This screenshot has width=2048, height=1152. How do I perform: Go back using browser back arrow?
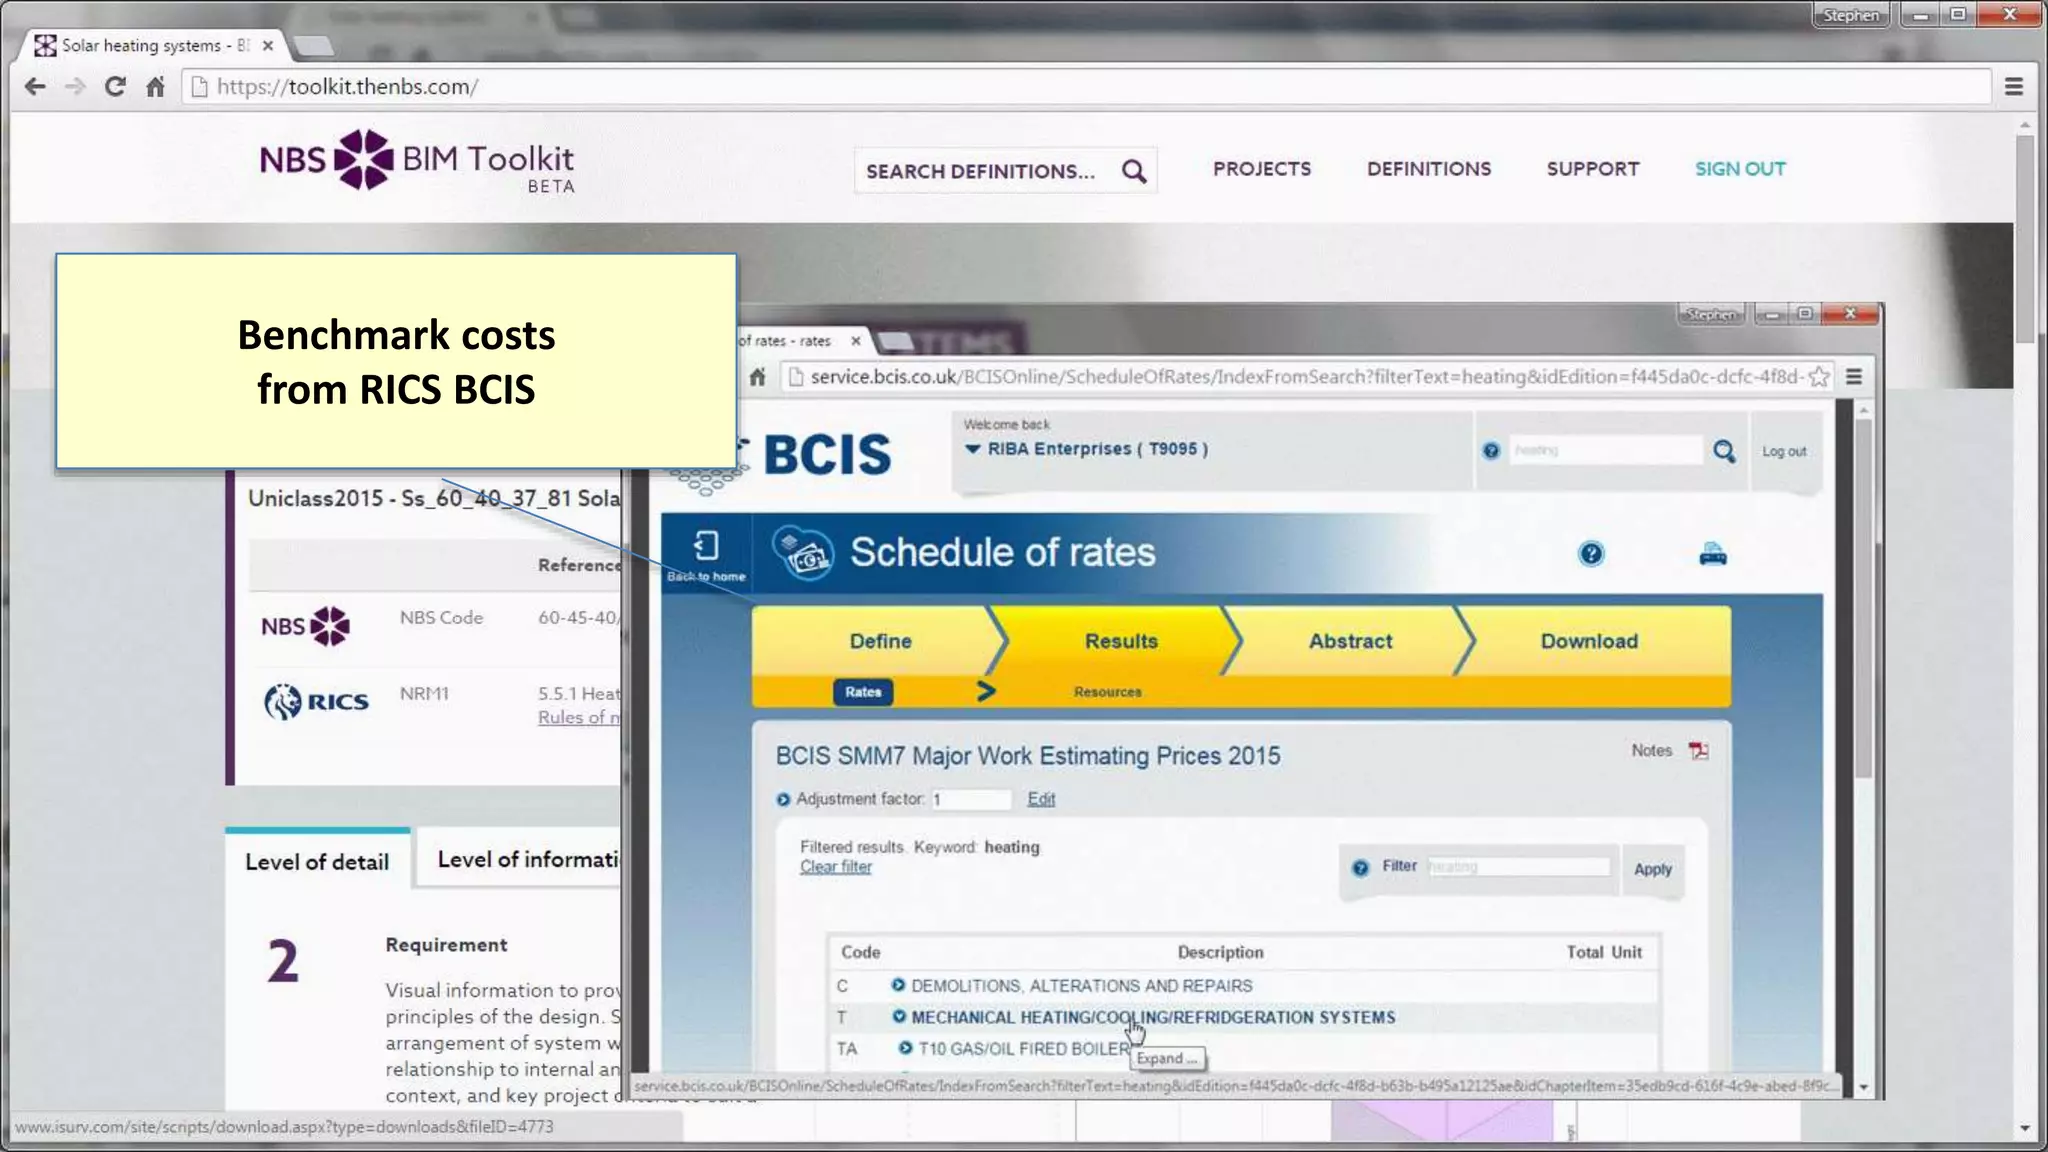pos(35,87)
